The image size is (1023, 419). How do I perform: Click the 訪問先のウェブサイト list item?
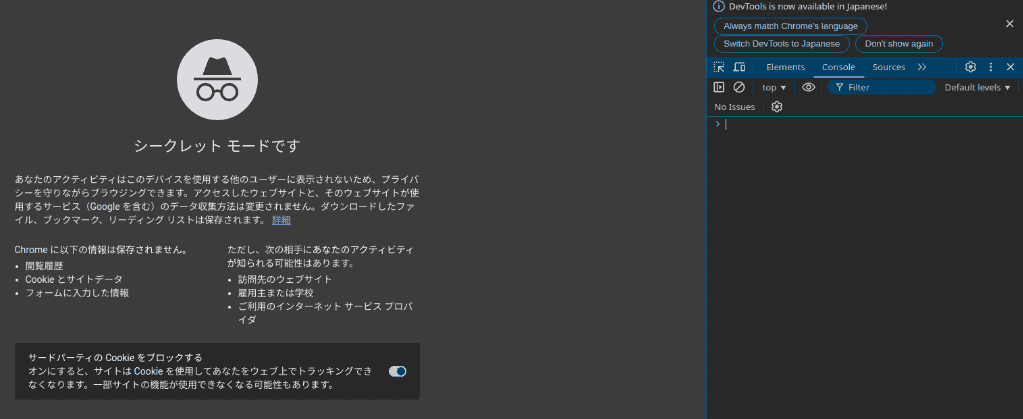click(285, 279)
